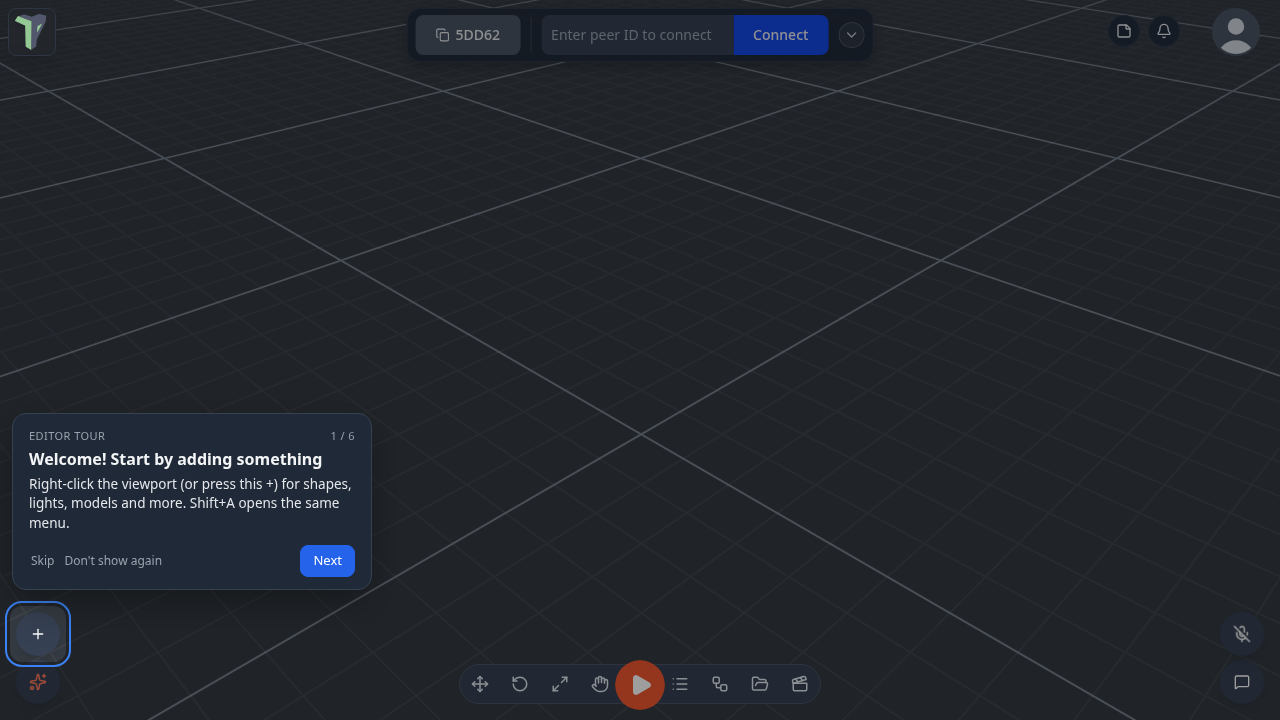Screen dimensions: 1280x720
Task: Select the hand pan tool
Action: 600,684
